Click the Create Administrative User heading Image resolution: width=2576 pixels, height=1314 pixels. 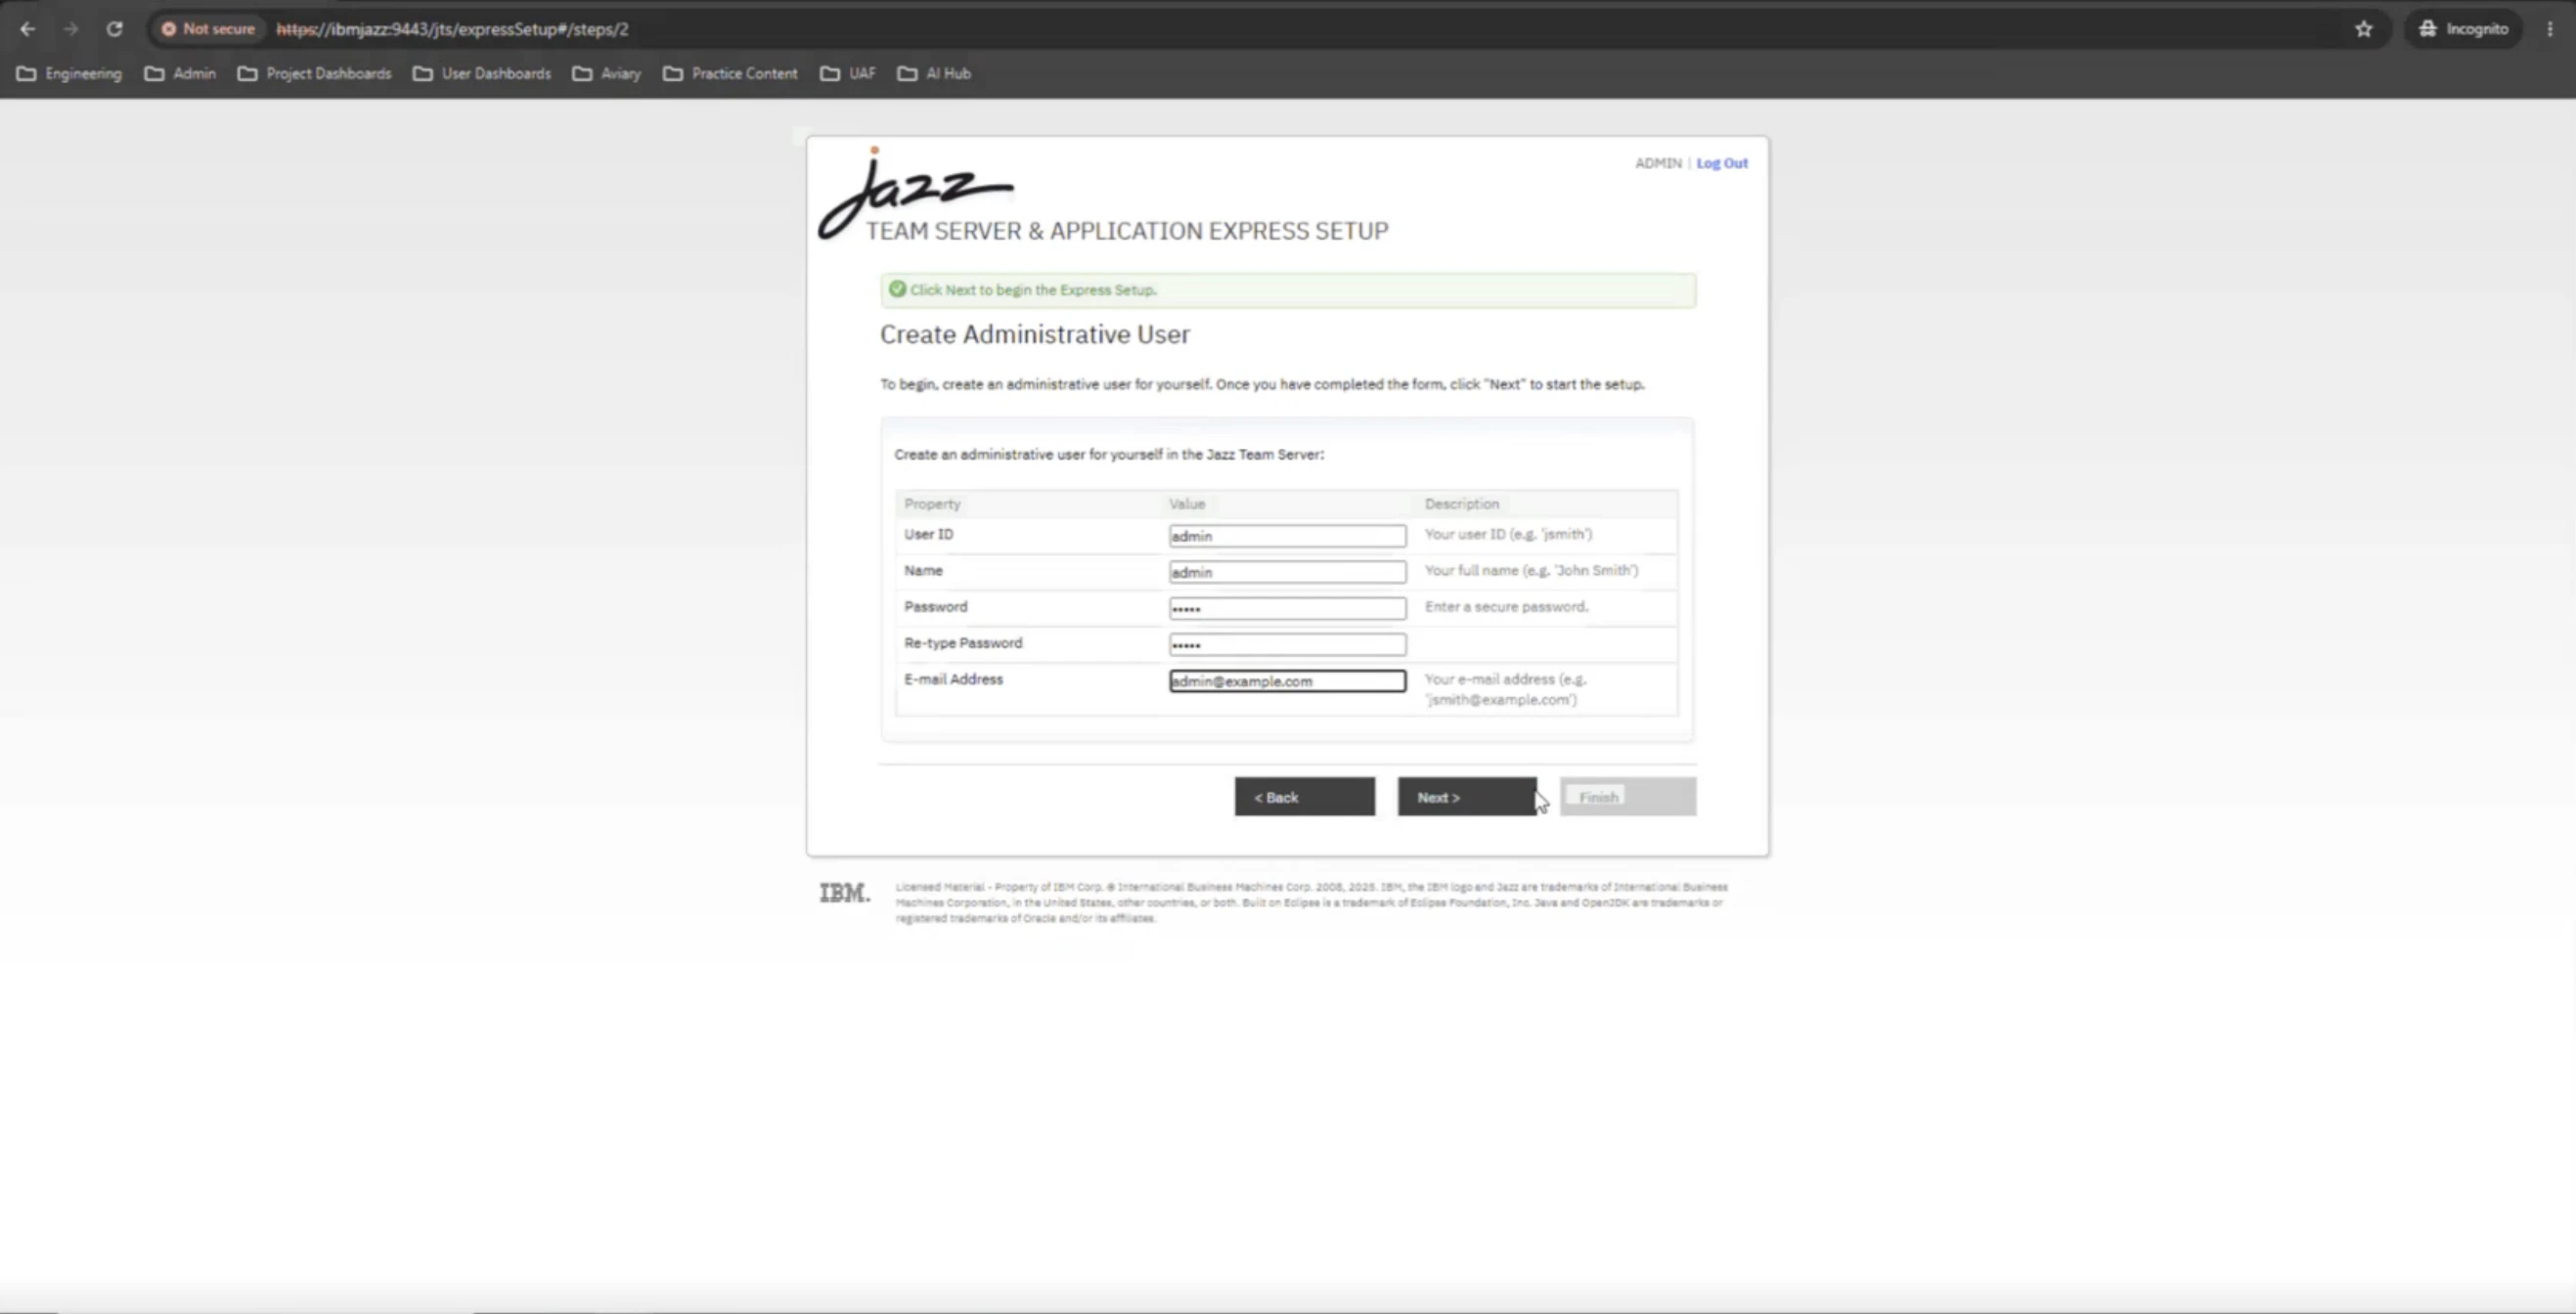click(1034, 334)
